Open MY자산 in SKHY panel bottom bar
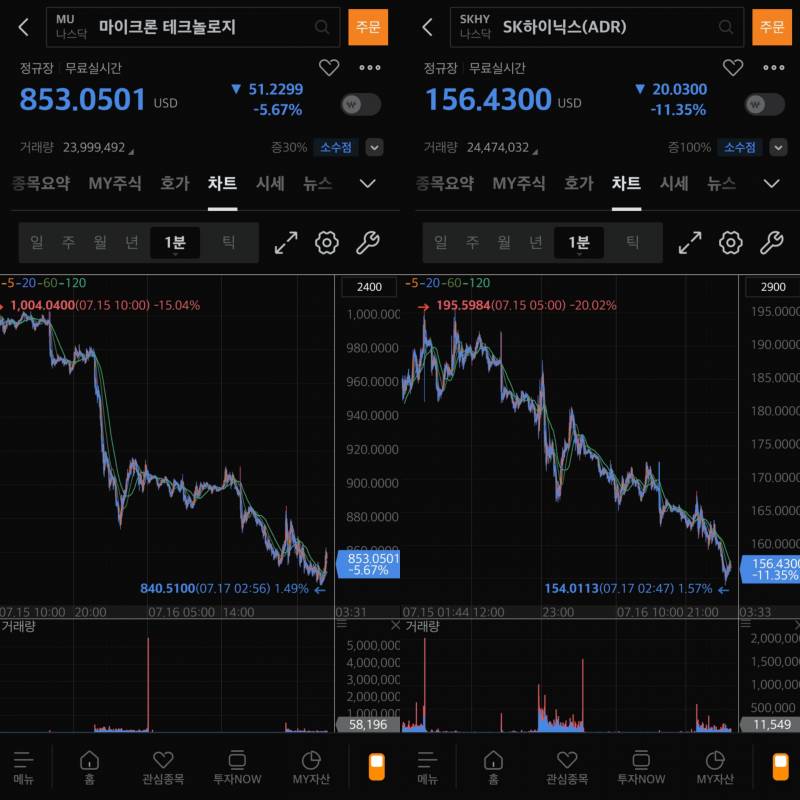 715,767
